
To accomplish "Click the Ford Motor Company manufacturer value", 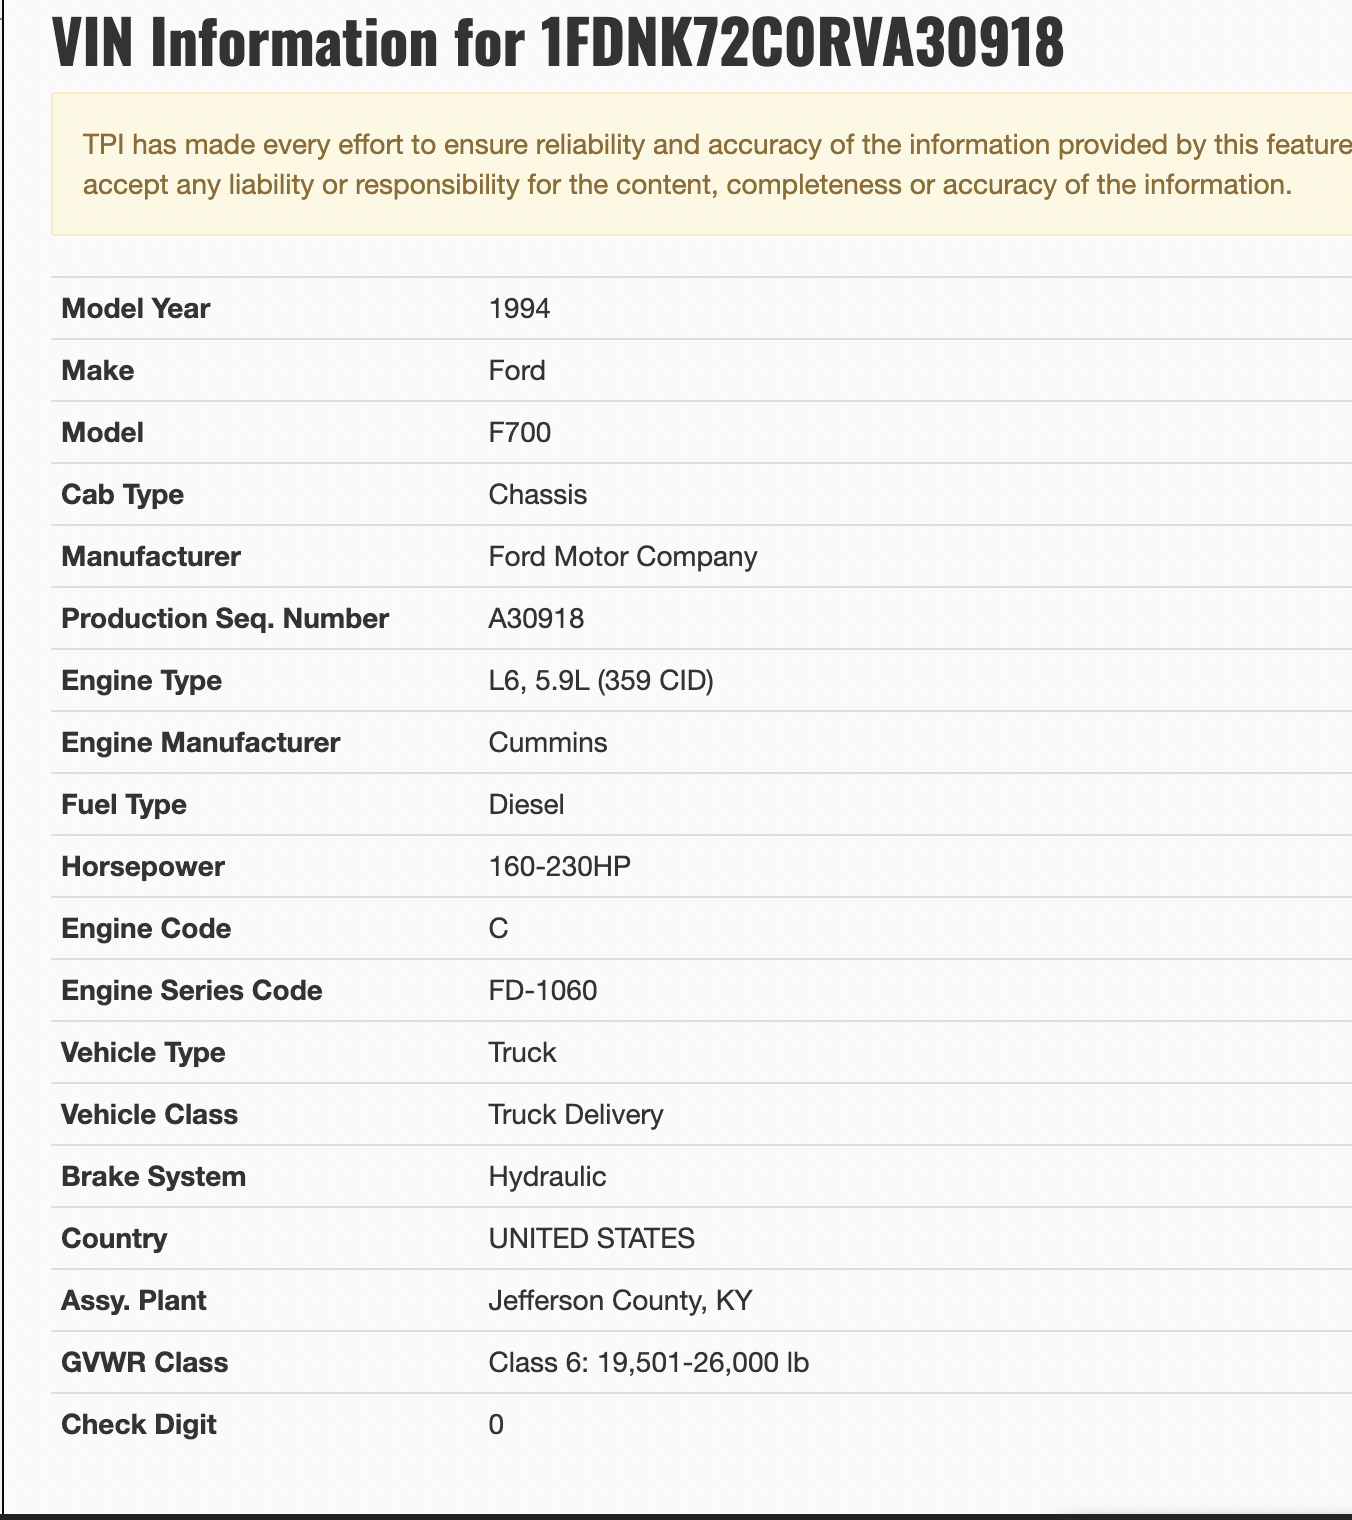I will [622, 556].
